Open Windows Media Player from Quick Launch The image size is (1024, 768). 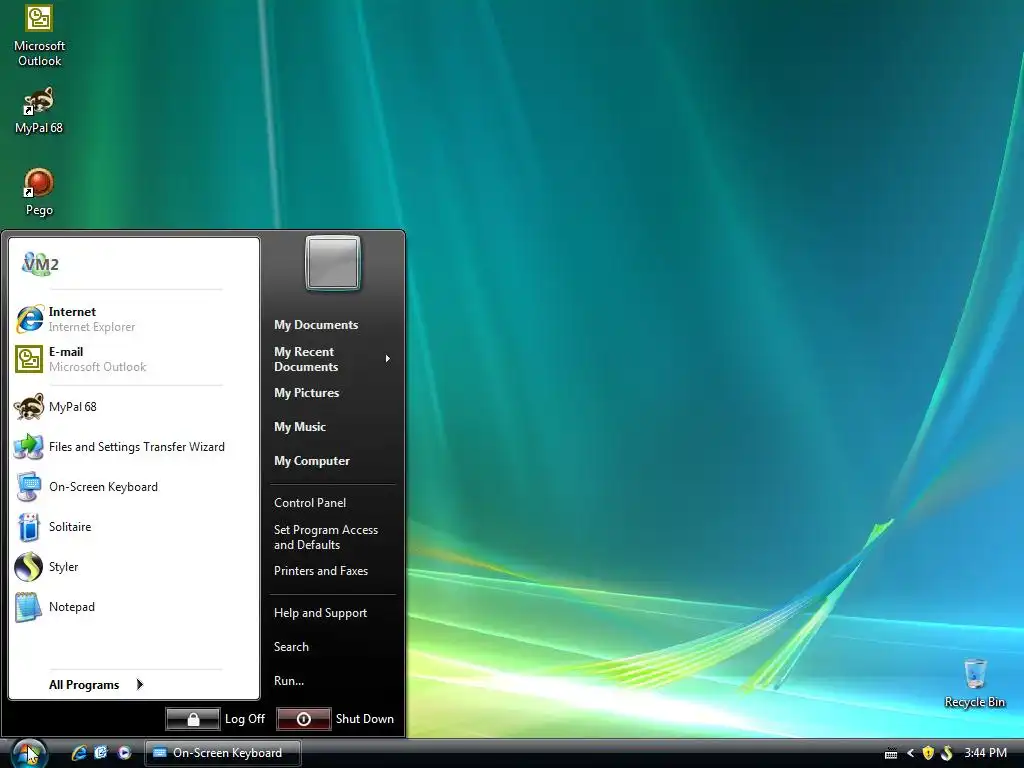[x=125, y=753]
